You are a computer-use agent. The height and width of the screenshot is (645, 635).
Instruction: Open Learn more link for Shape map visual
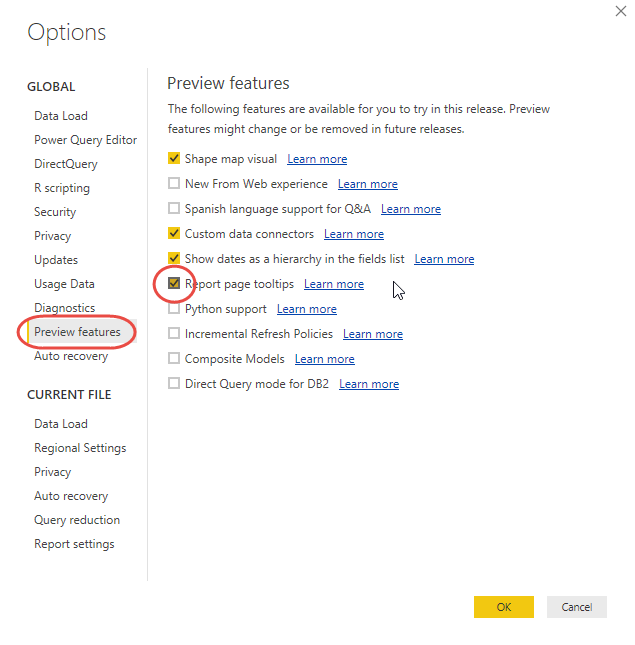[317, 159]
